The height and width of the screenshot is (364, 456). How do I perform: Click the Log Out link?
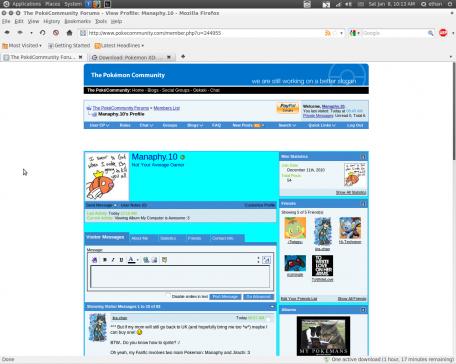coord(355,125)
